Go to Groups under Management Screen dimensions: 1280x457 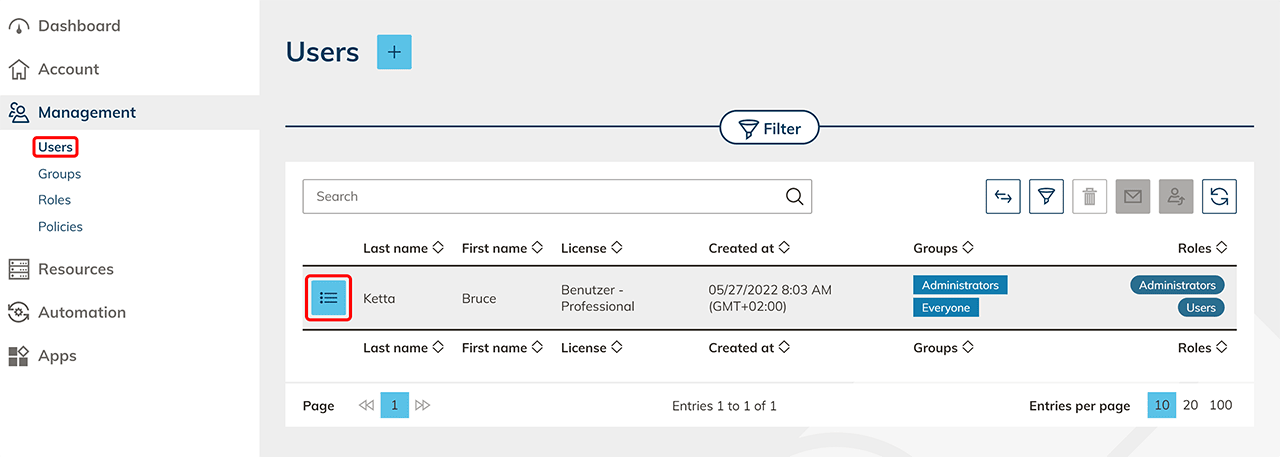tap(59, 174)
